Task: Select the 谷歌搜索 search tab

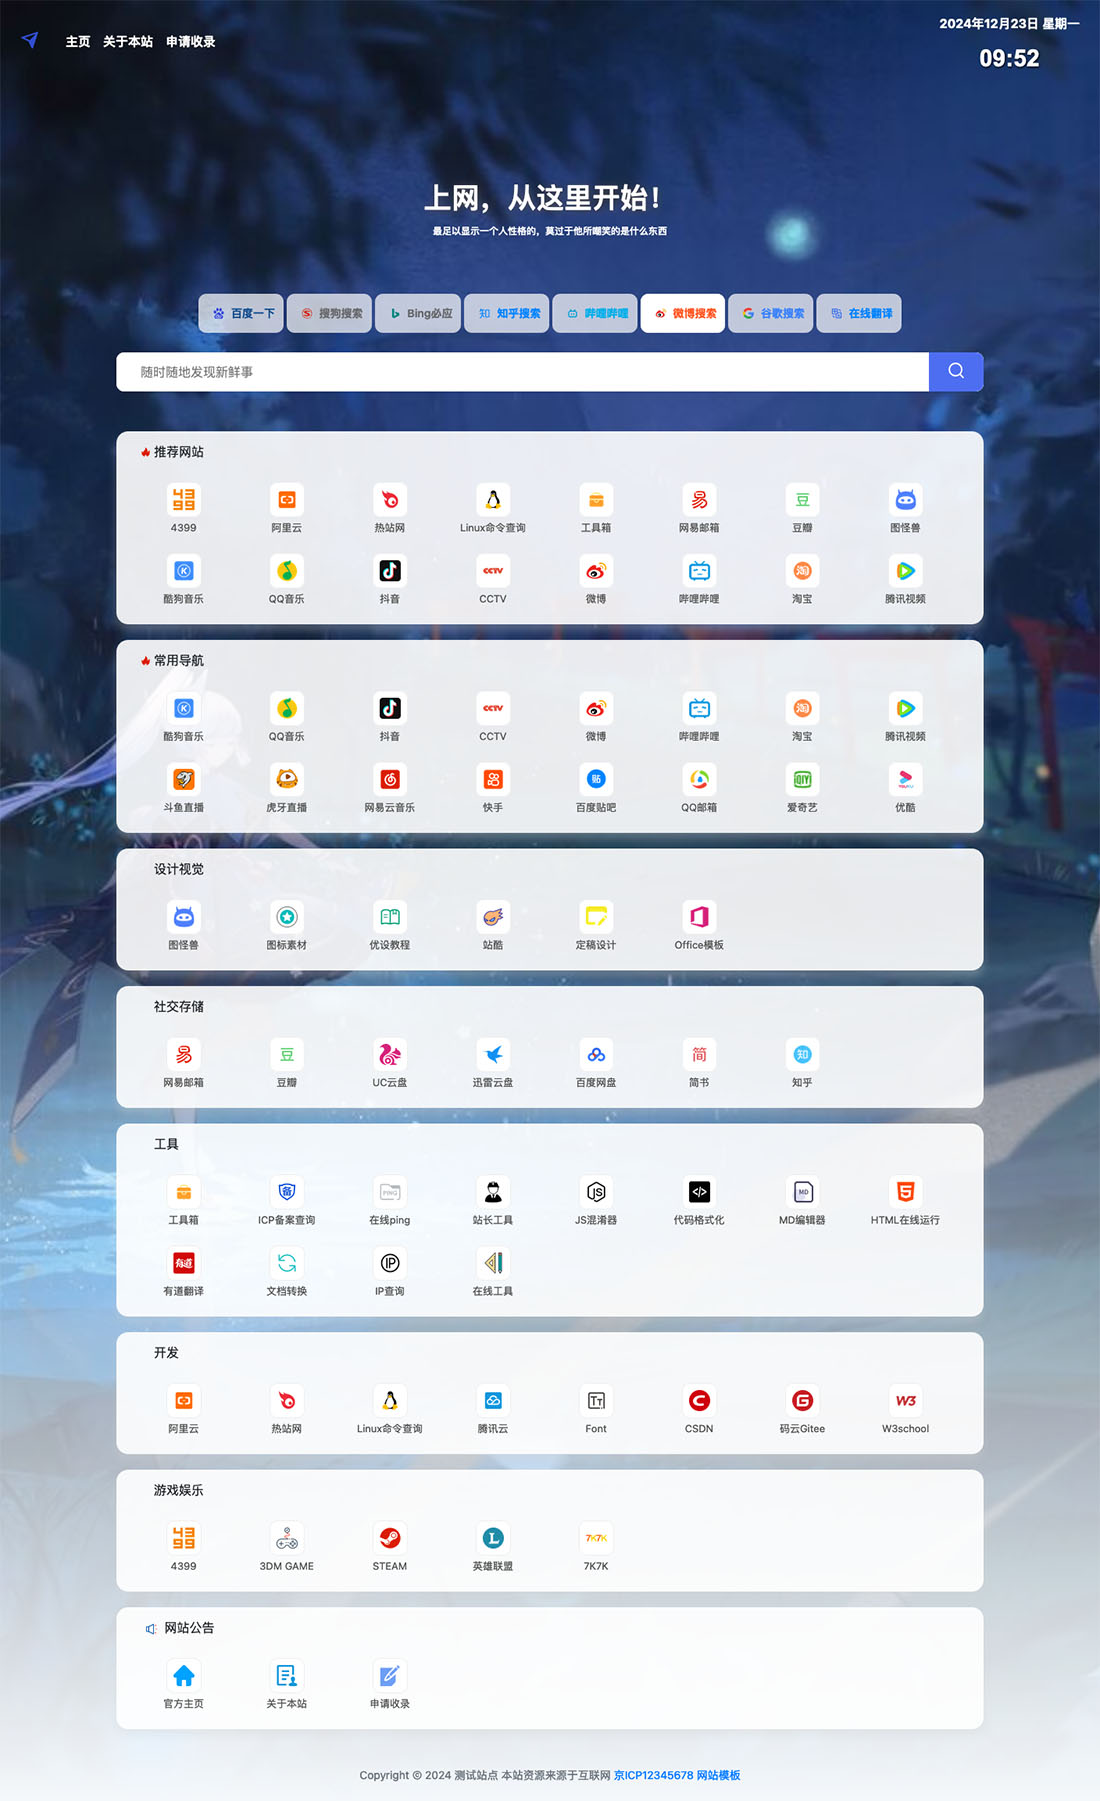Action: (771, 313)
